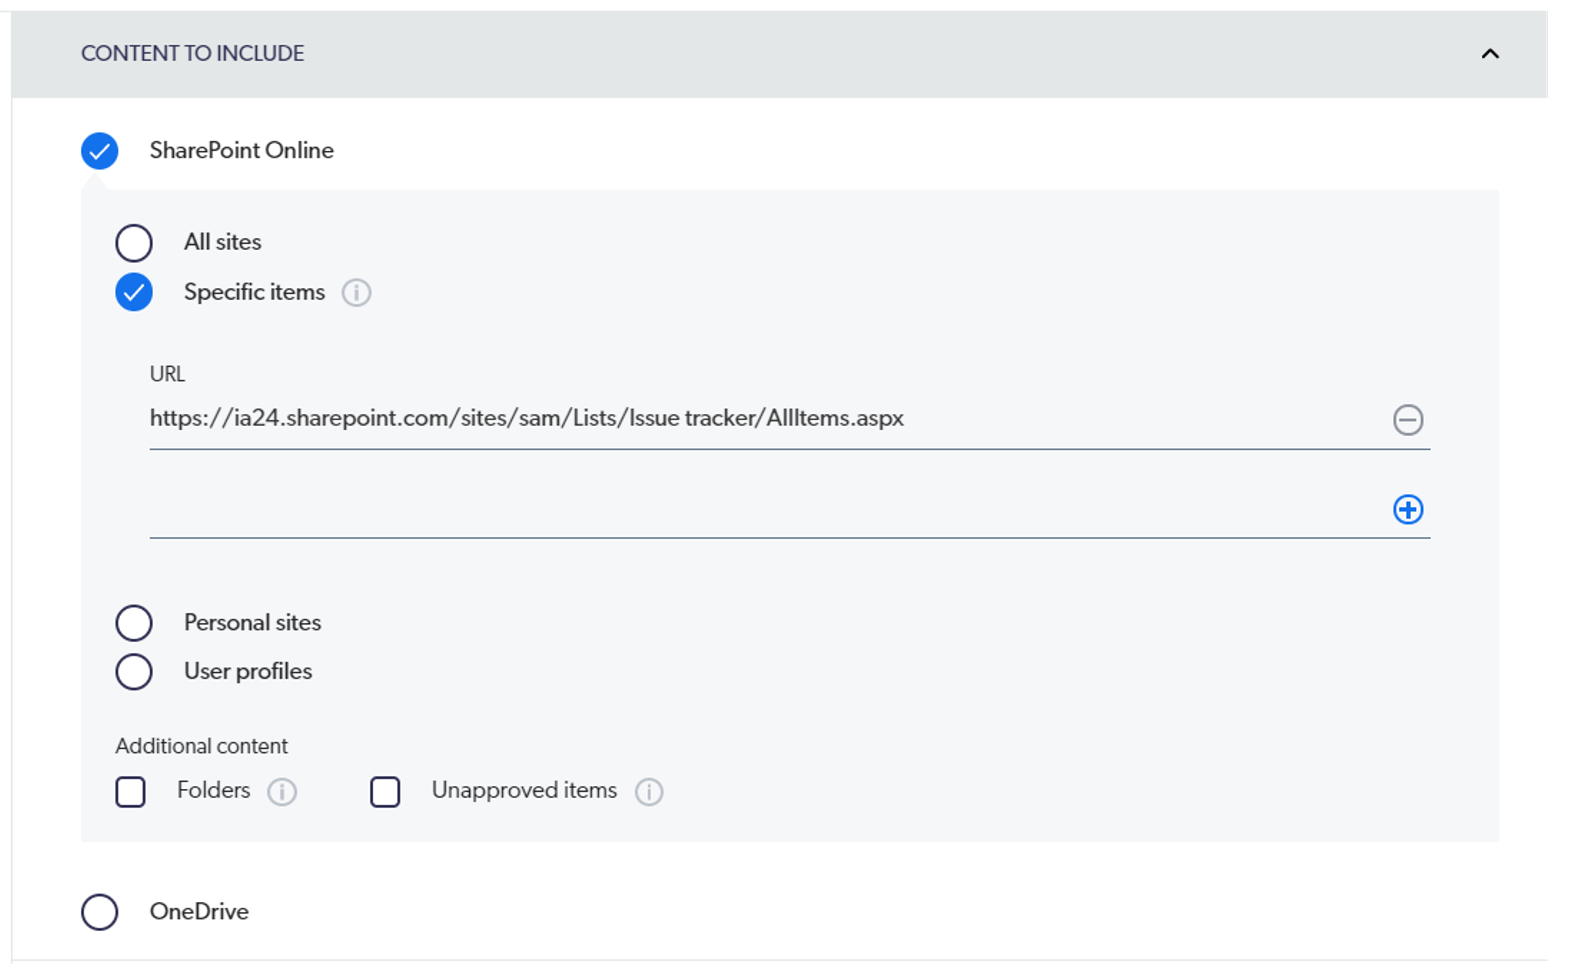
Task: Show info tooltip for Specific items
Action: (356, 293)
